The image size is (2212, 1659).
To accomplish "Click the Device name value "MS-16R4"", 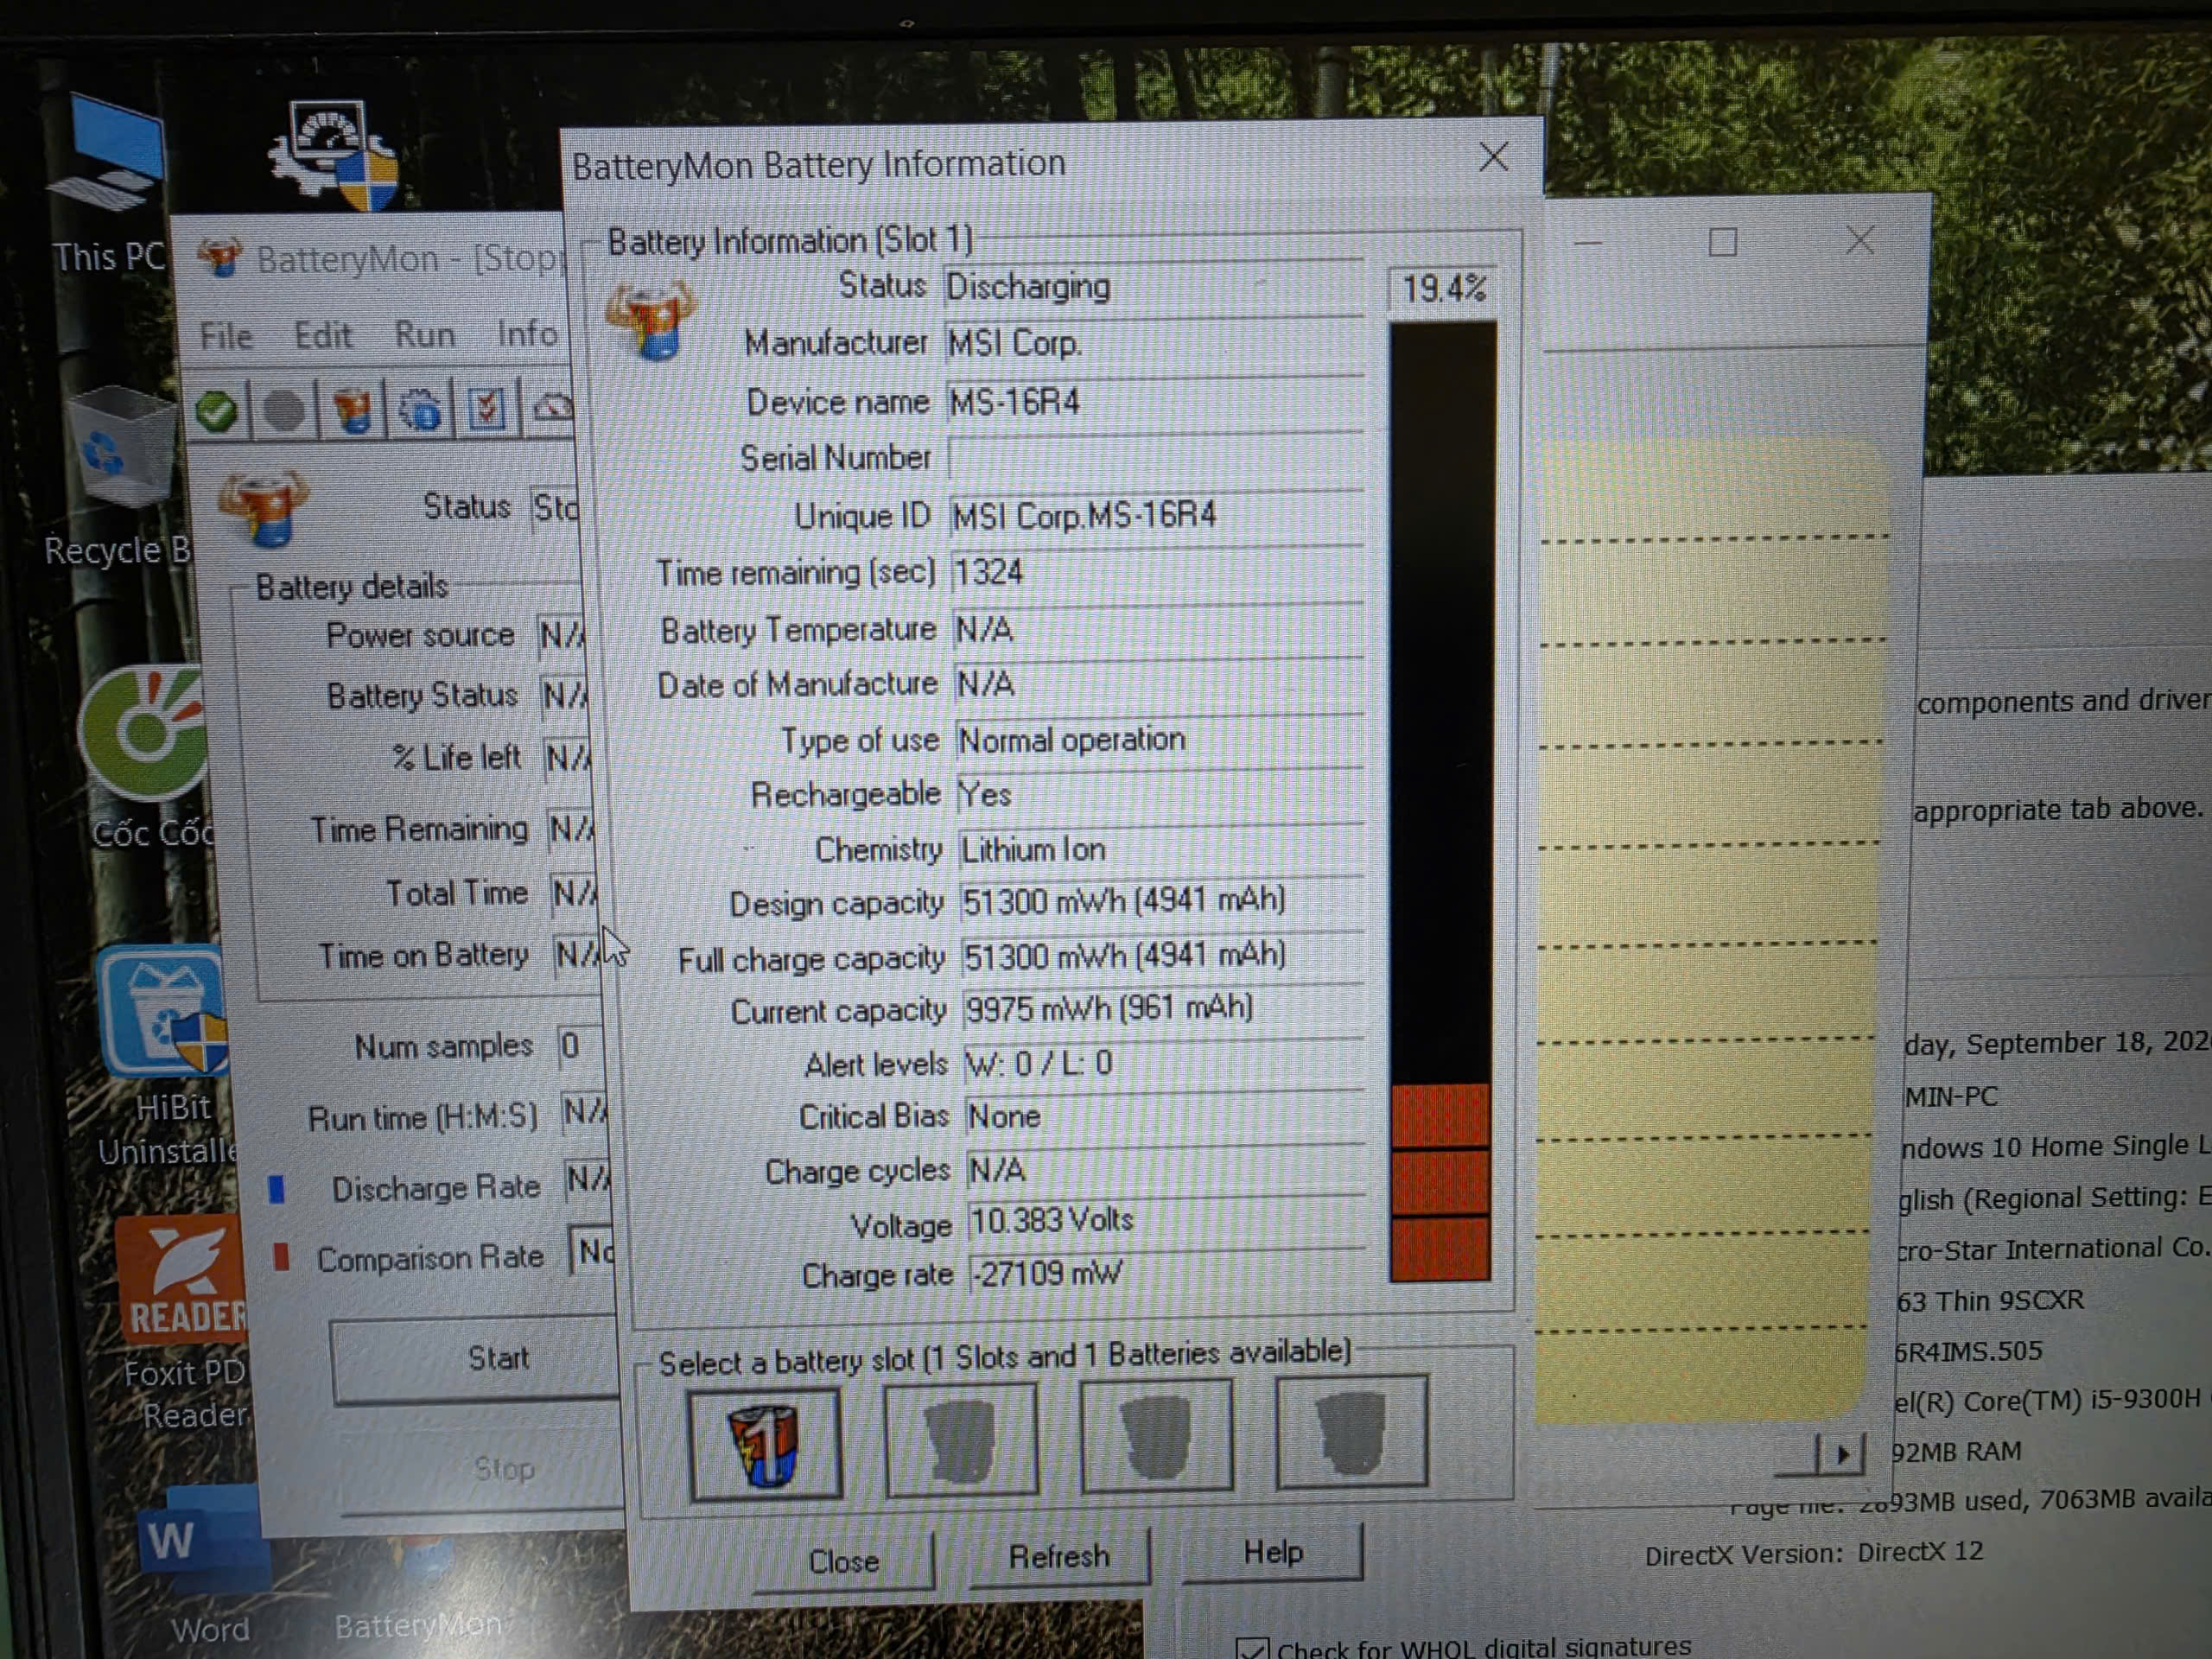I will point(1015,402).
